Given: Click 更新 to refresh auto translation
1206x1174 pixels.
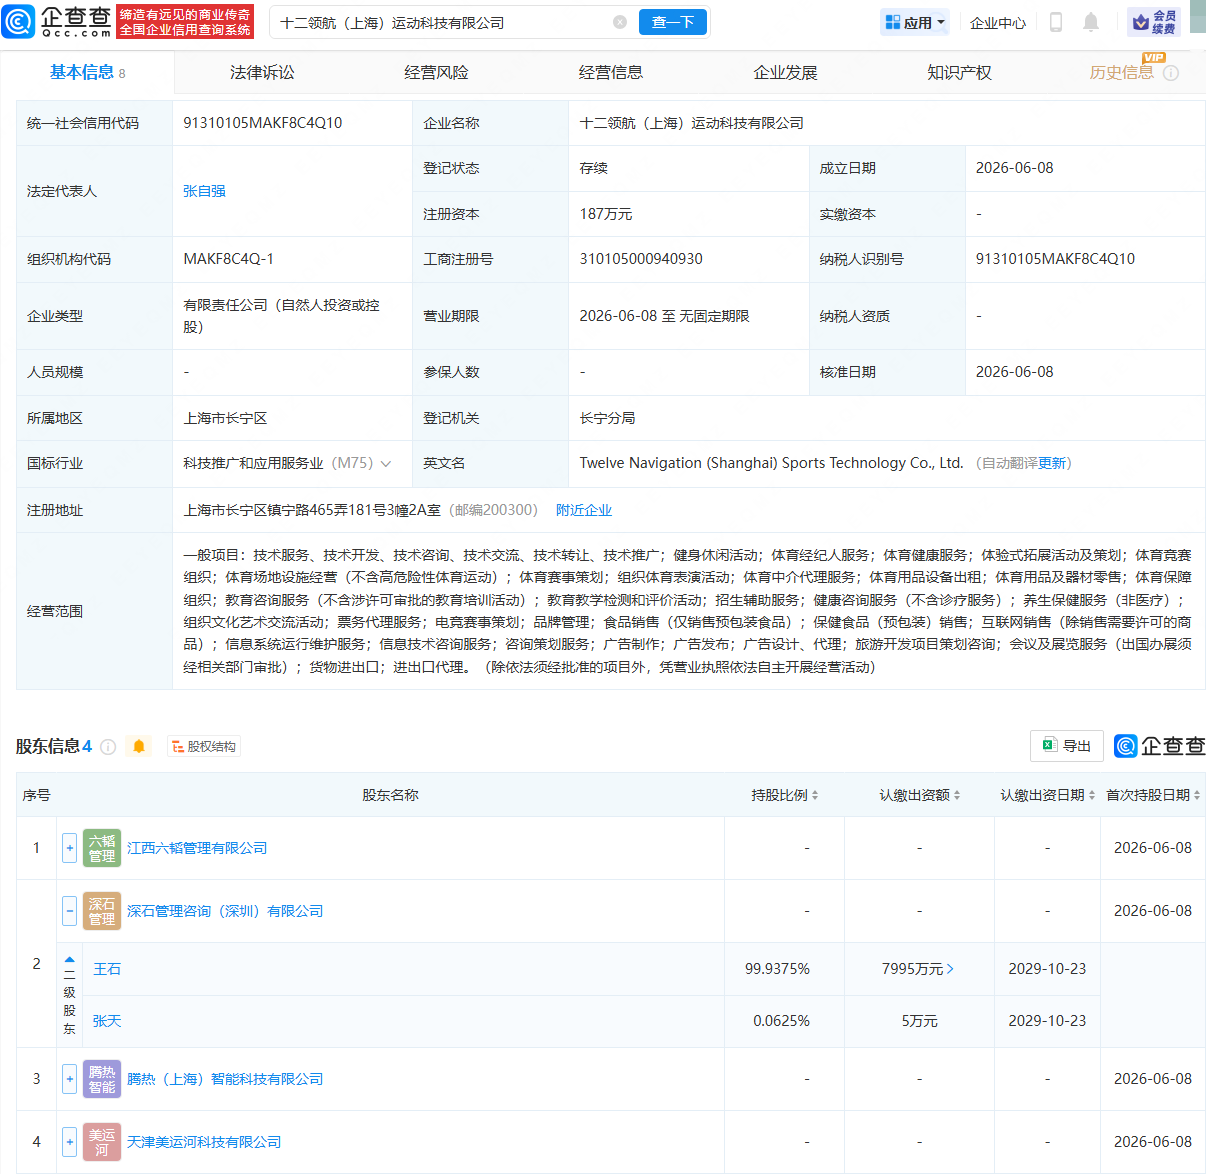Looking at the screenshot, I should click(1052, 464).
